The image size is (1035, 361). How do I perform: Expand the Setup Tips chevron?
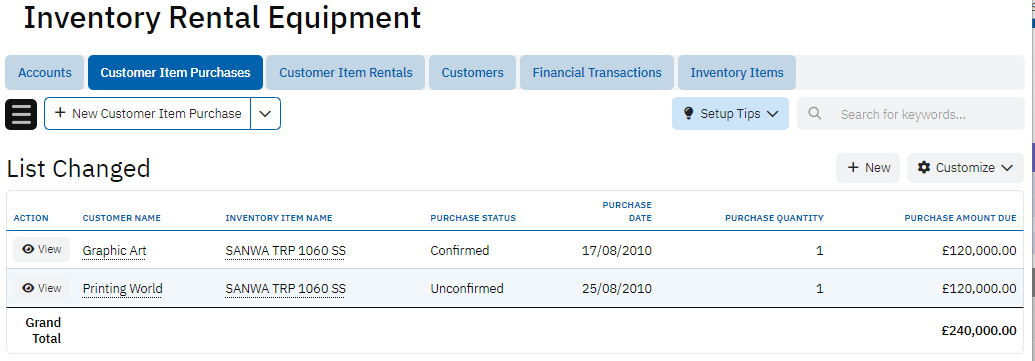(x=772, y=114)
